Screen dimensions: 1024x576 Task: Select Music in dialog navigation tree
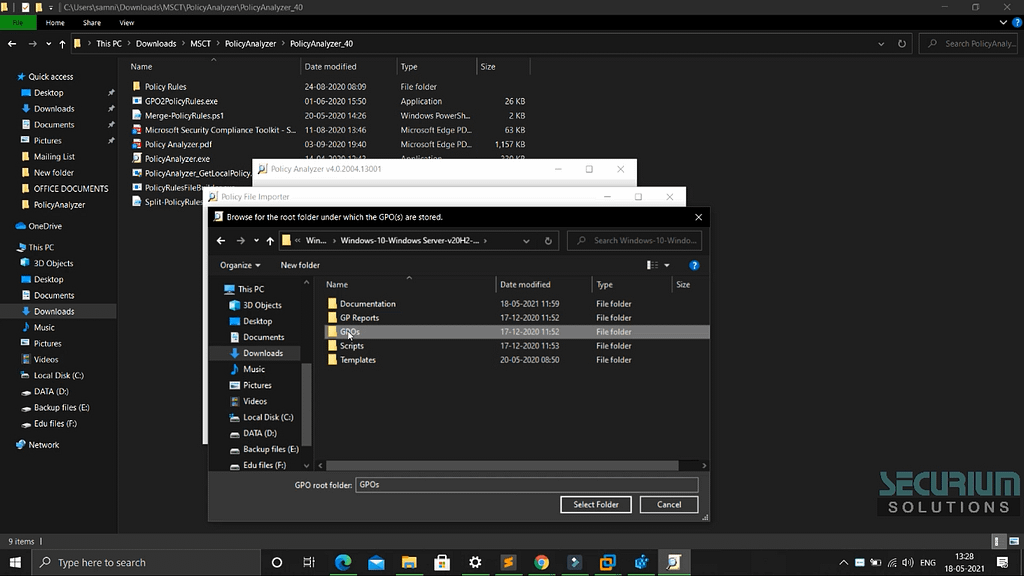pyautogui.click(x=253, y=369)
